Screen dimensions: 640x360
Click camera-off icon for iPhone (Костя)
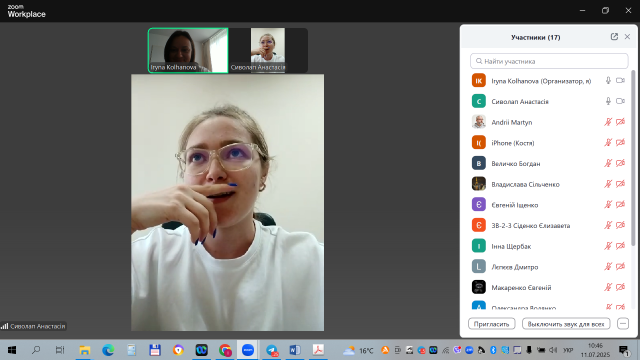tap(620, 142)
